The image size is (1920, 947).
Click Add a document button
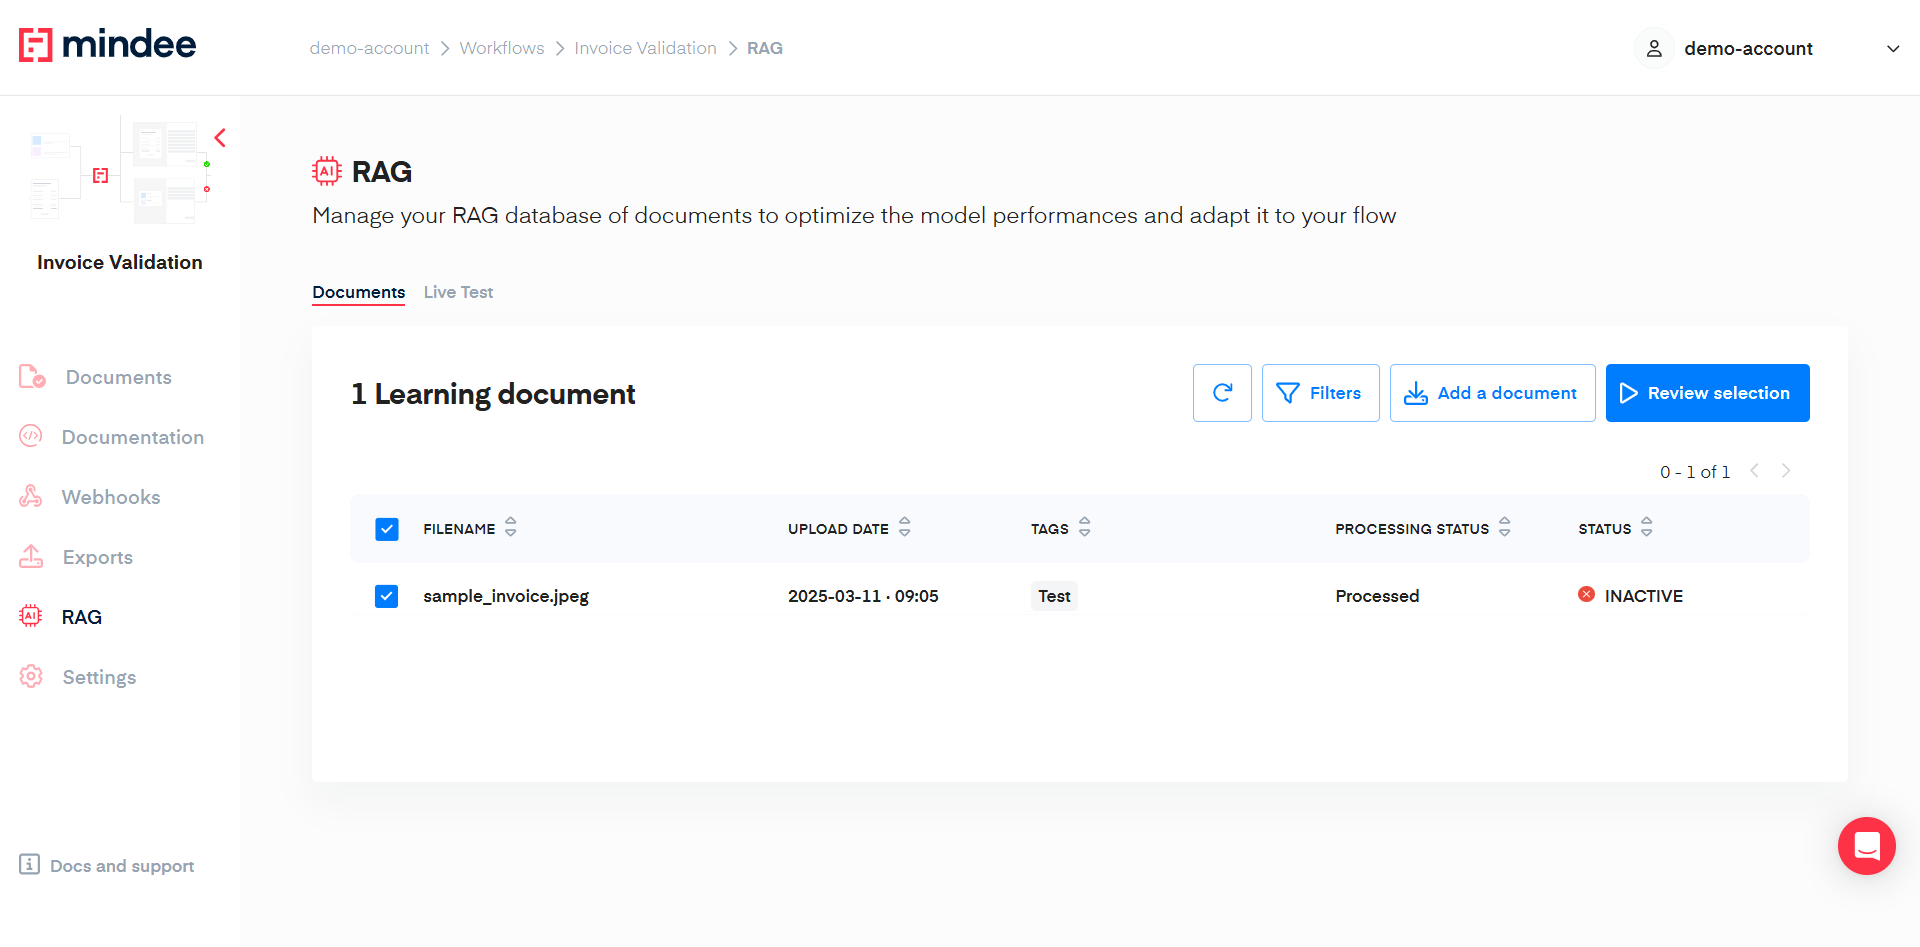click(x=1492, y=393)
